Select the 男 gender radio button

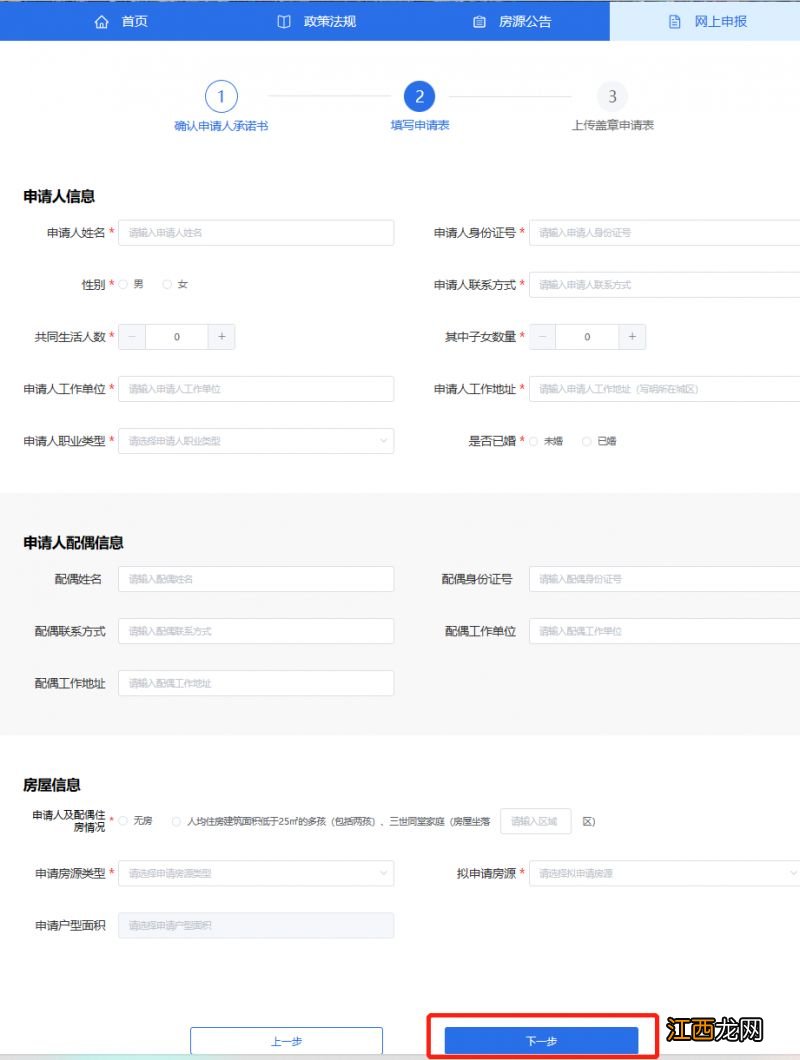tap(129, 283)
